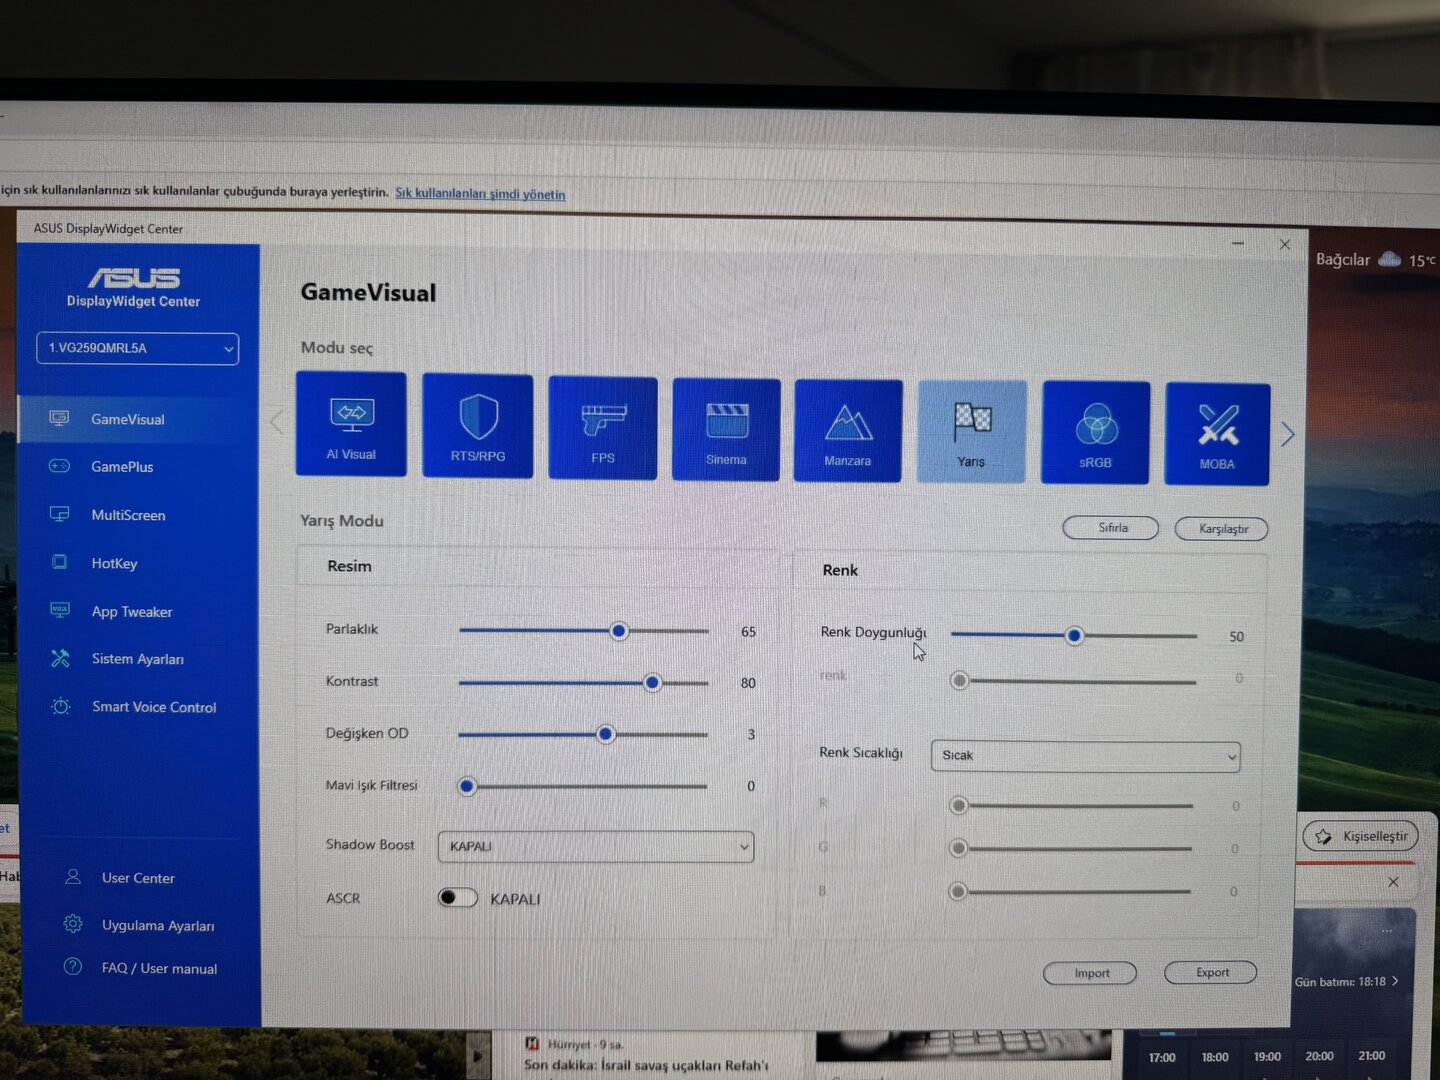Close the card under Kişiselleştir
This screenshot has height=1080, width=1440.
pos(1393,882)
